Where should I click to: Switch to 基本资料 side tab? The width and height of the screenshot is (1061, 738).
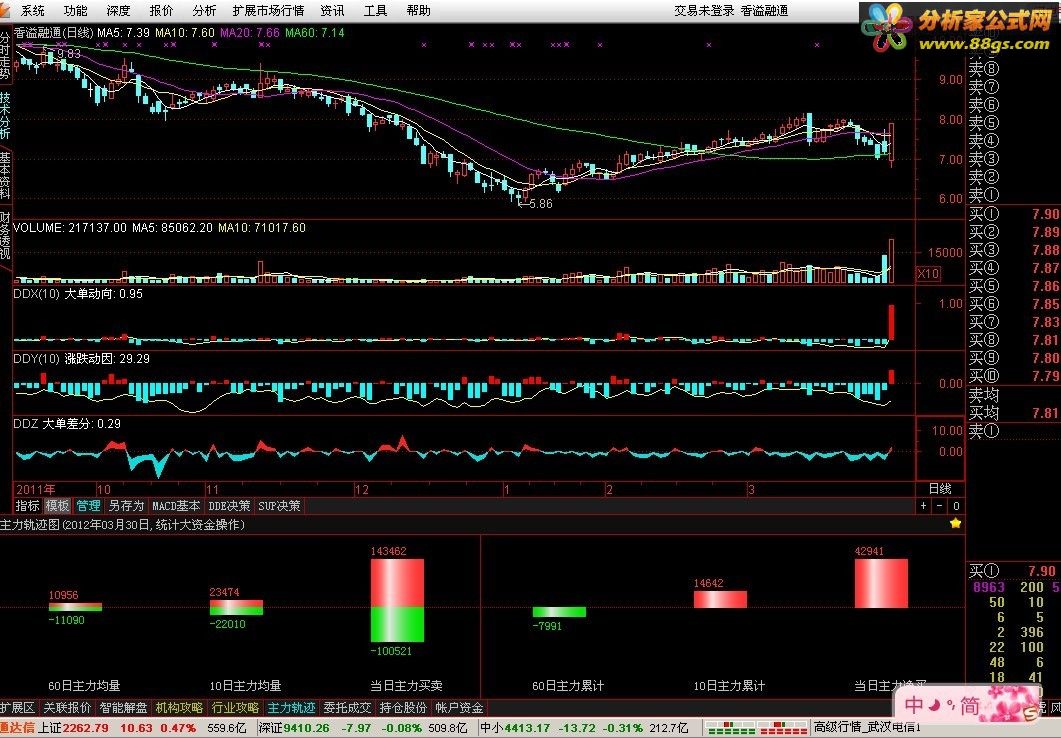click(5, 175)
